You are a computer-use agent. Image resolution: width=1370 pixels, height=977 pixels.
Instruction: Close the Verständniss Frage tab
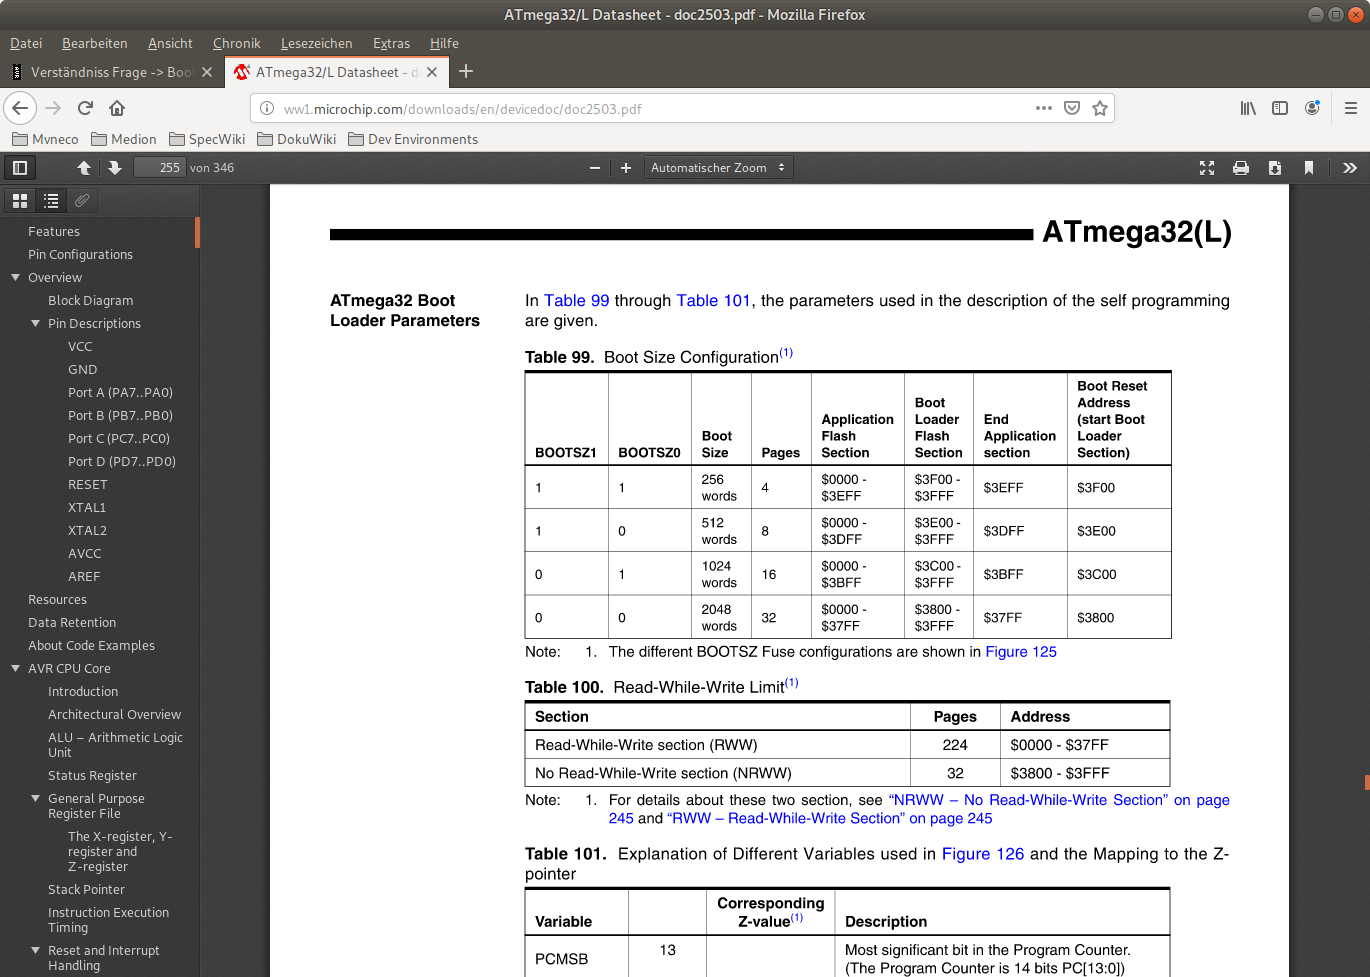tap(207, 72)
